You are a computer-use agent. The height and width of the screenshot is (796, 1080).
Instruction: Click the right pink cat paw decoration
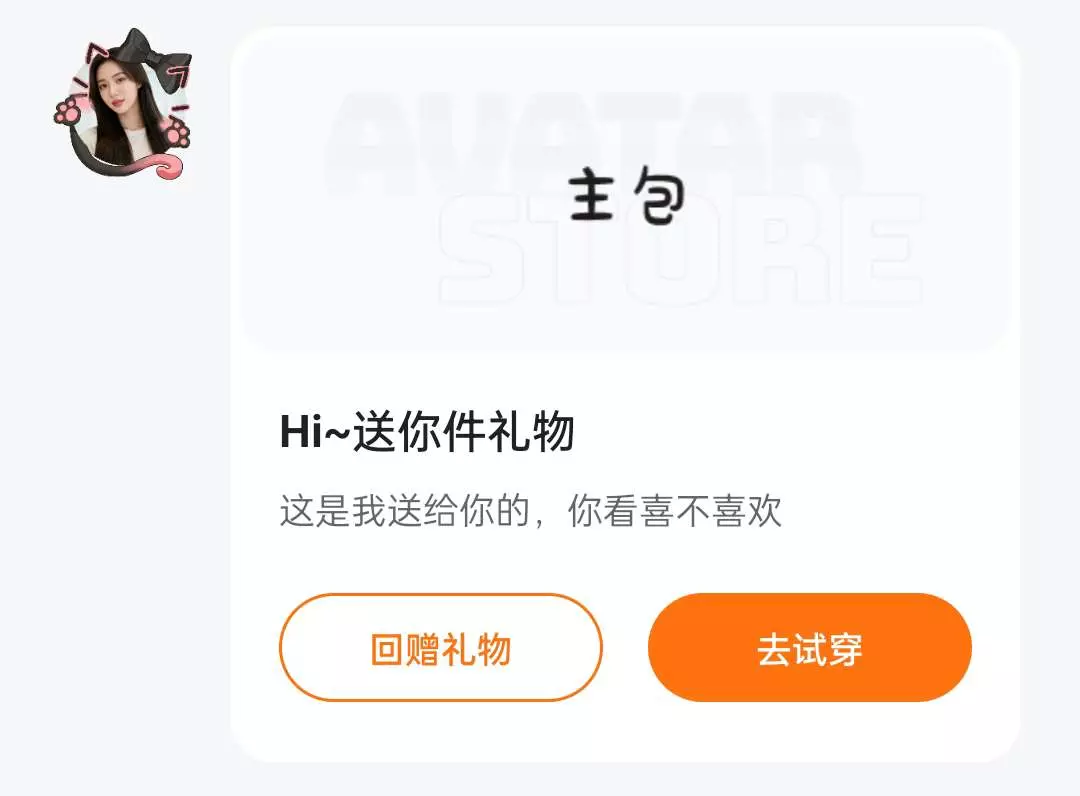176,132
